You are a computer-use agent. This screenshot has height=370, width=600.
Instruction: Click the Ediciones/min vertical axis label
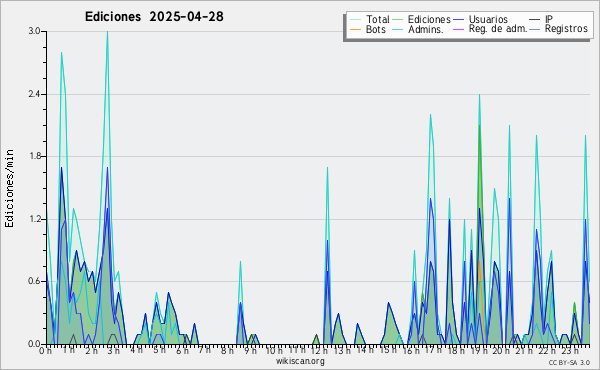coord(9,188)
